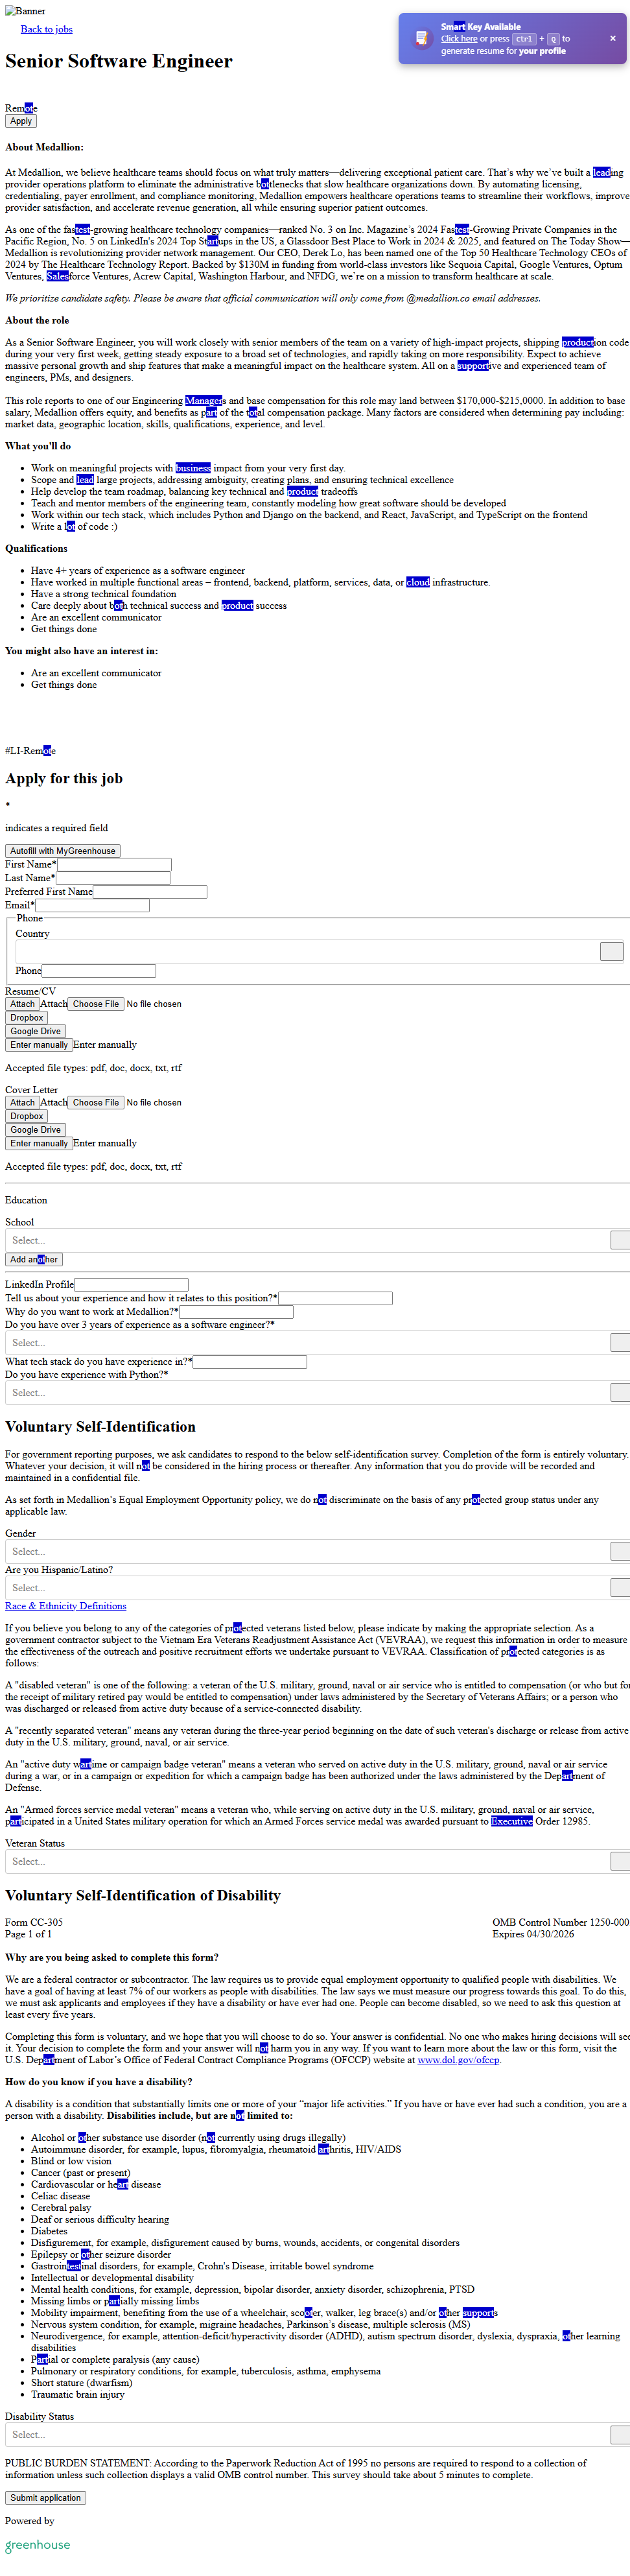
Task: Close the Smart Key Available notification
Action: coord(612,39)
